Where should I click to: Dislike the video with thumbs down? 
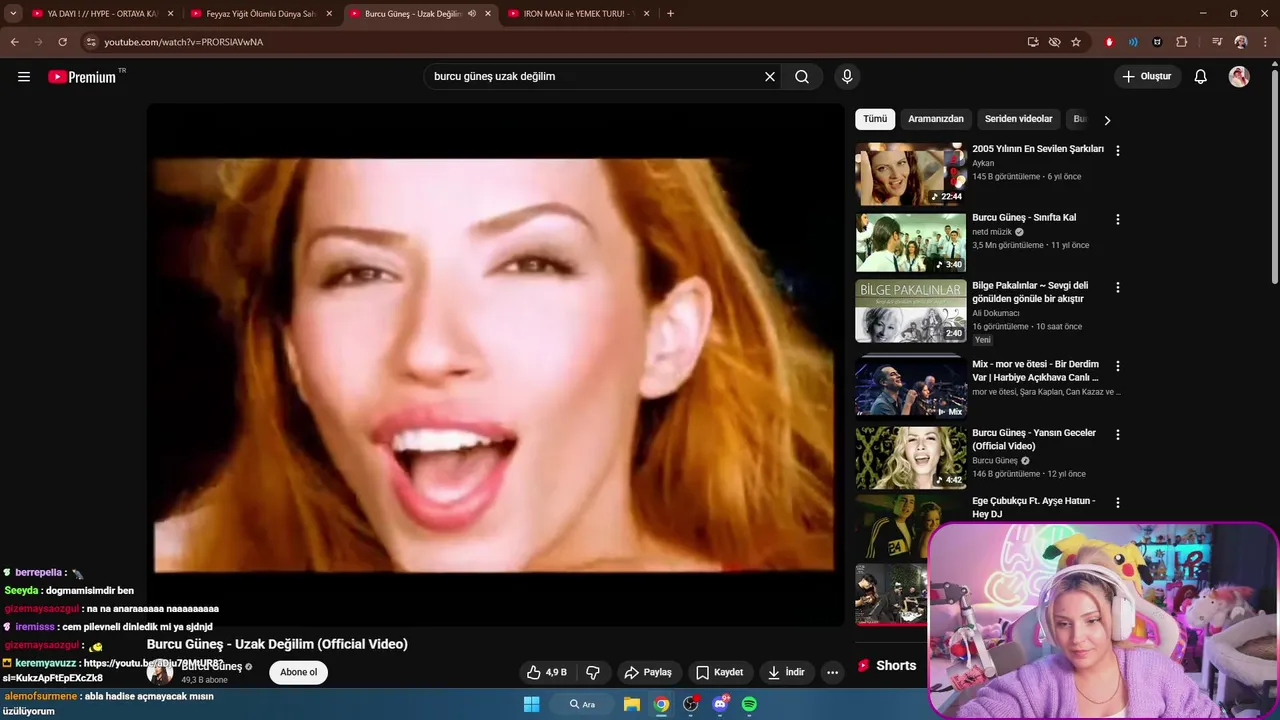(x=593, y=672)
